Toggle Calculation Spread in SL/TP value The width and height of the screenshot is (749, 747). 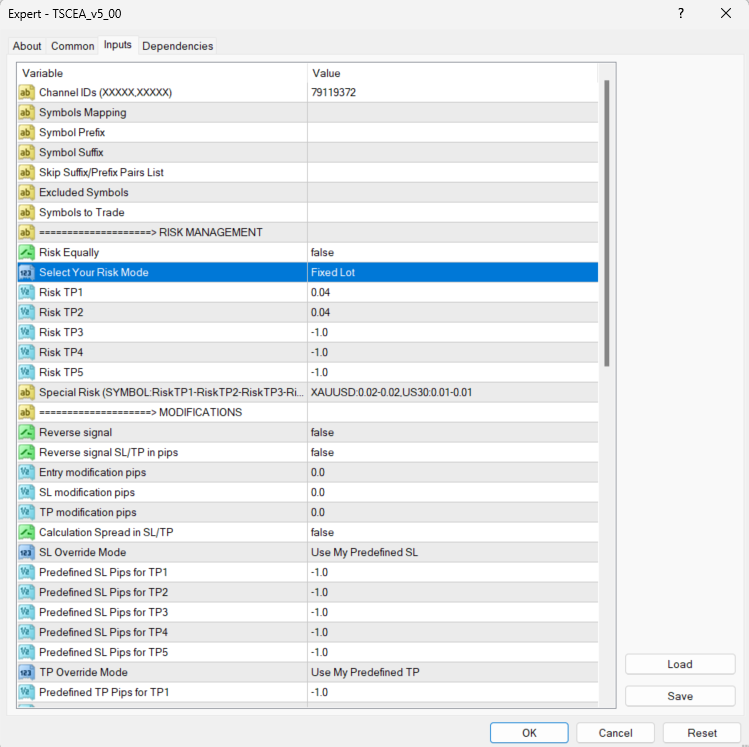(452, 532)
